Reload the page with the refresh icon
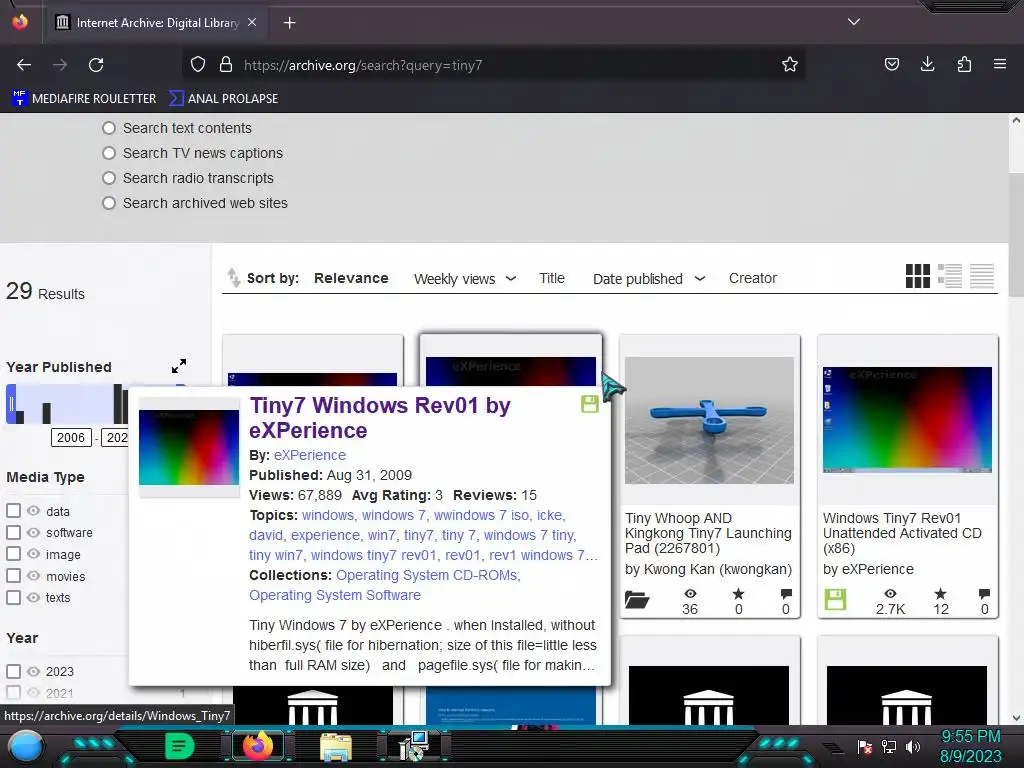The image size is (1024, 768). (x=96, y=65)
